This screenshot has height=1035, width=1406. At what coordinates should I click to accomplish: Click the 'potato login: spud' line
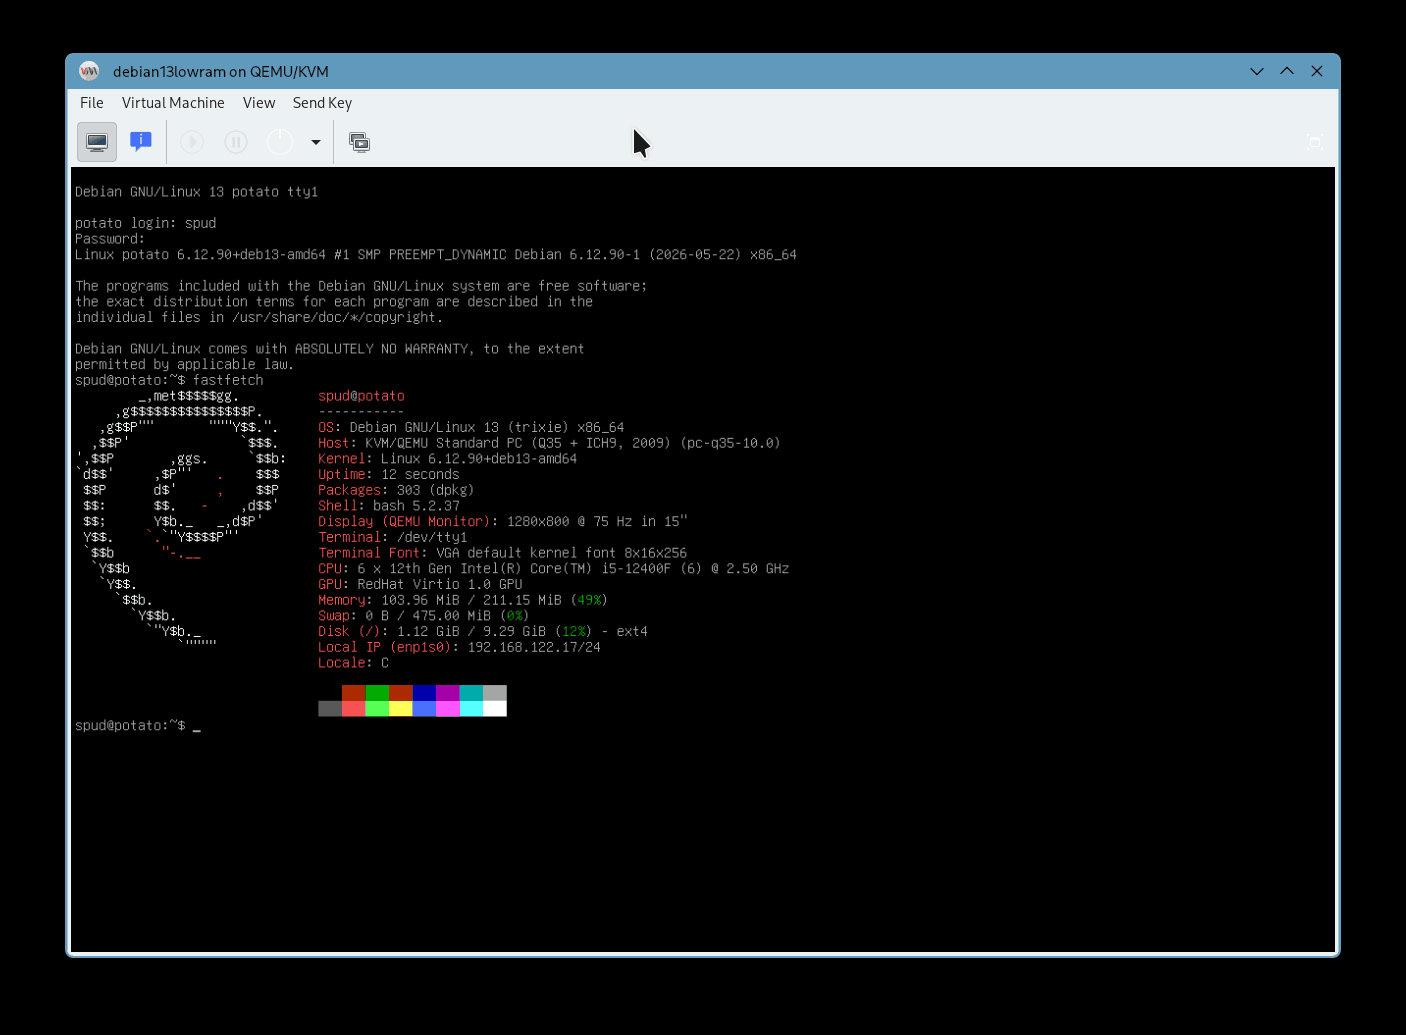click(145, 223)
